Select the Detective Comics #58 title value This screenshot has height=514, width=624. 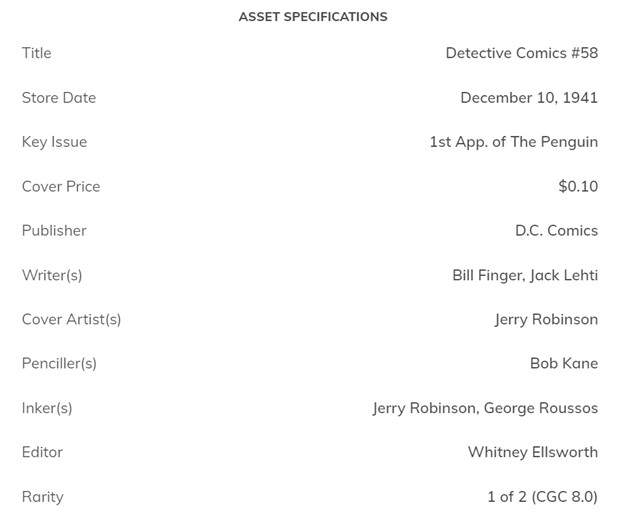click(521, 53)
